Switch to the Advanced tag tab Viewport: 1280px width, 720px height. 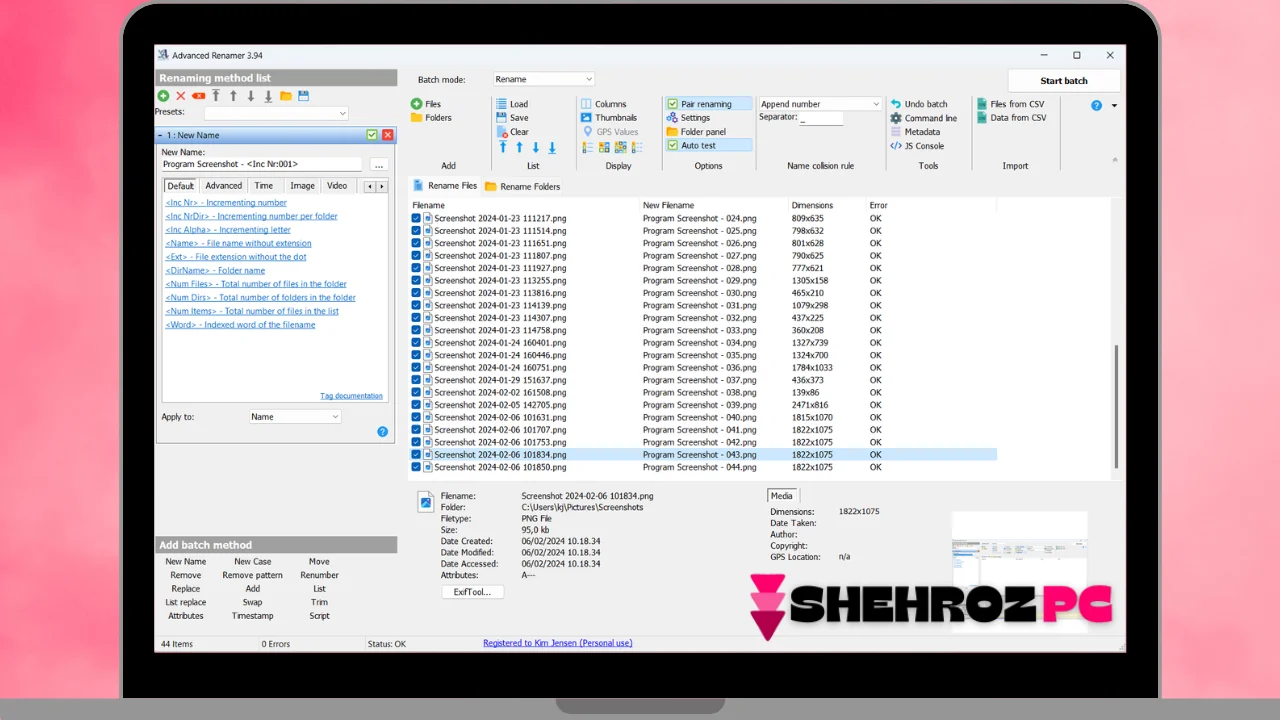pos(224,186)
